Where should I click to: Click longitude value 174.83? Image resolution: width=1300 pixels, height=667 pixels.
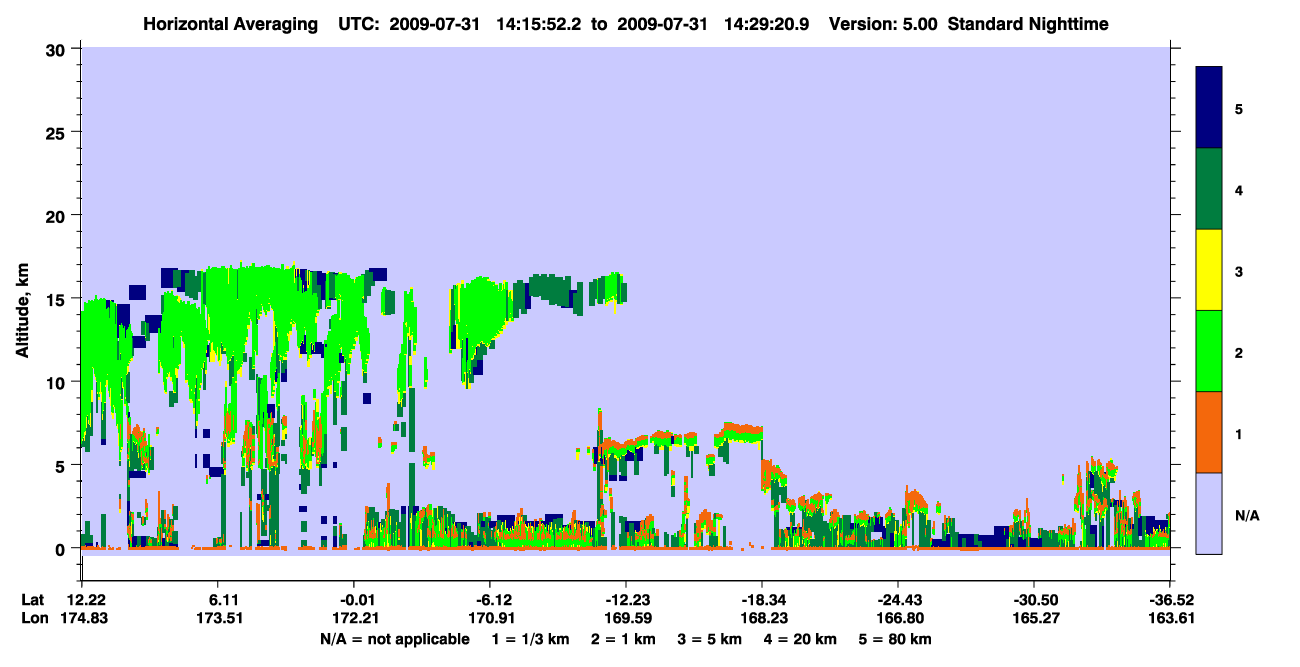coord(87,618)
